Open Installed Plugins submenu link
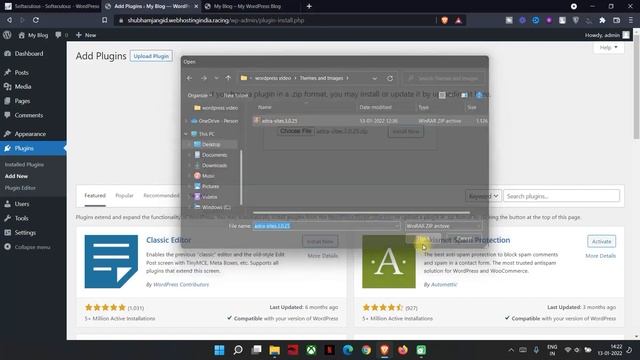This screenshot has height=360, width=640. [x=24, y=164]
